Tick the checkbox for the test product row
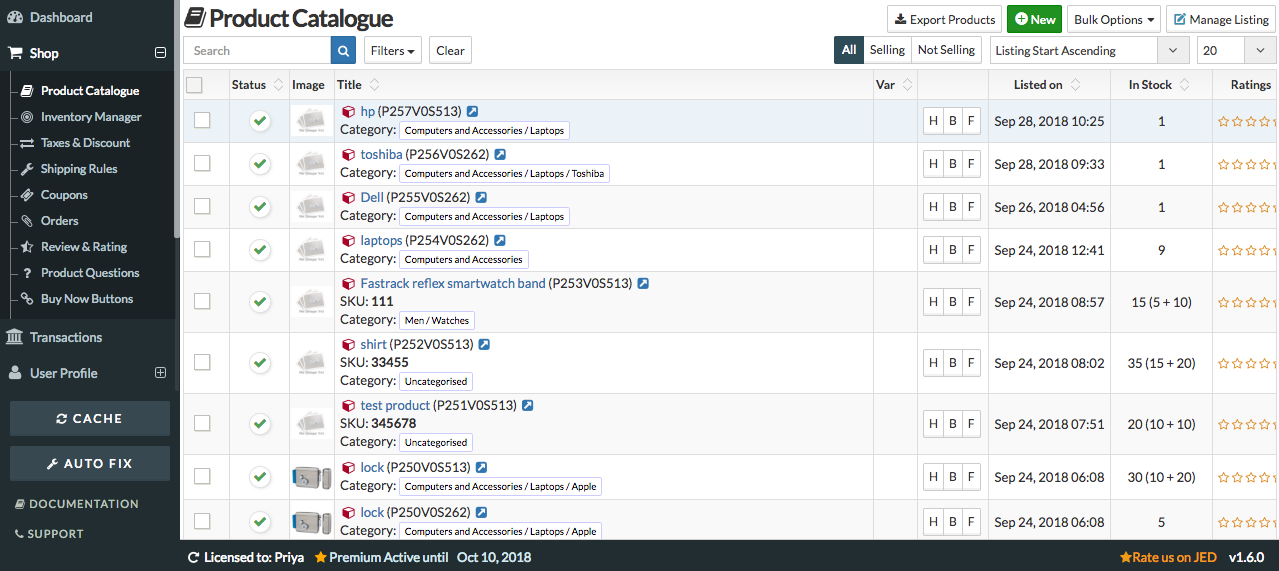 (x=202, y=423)
